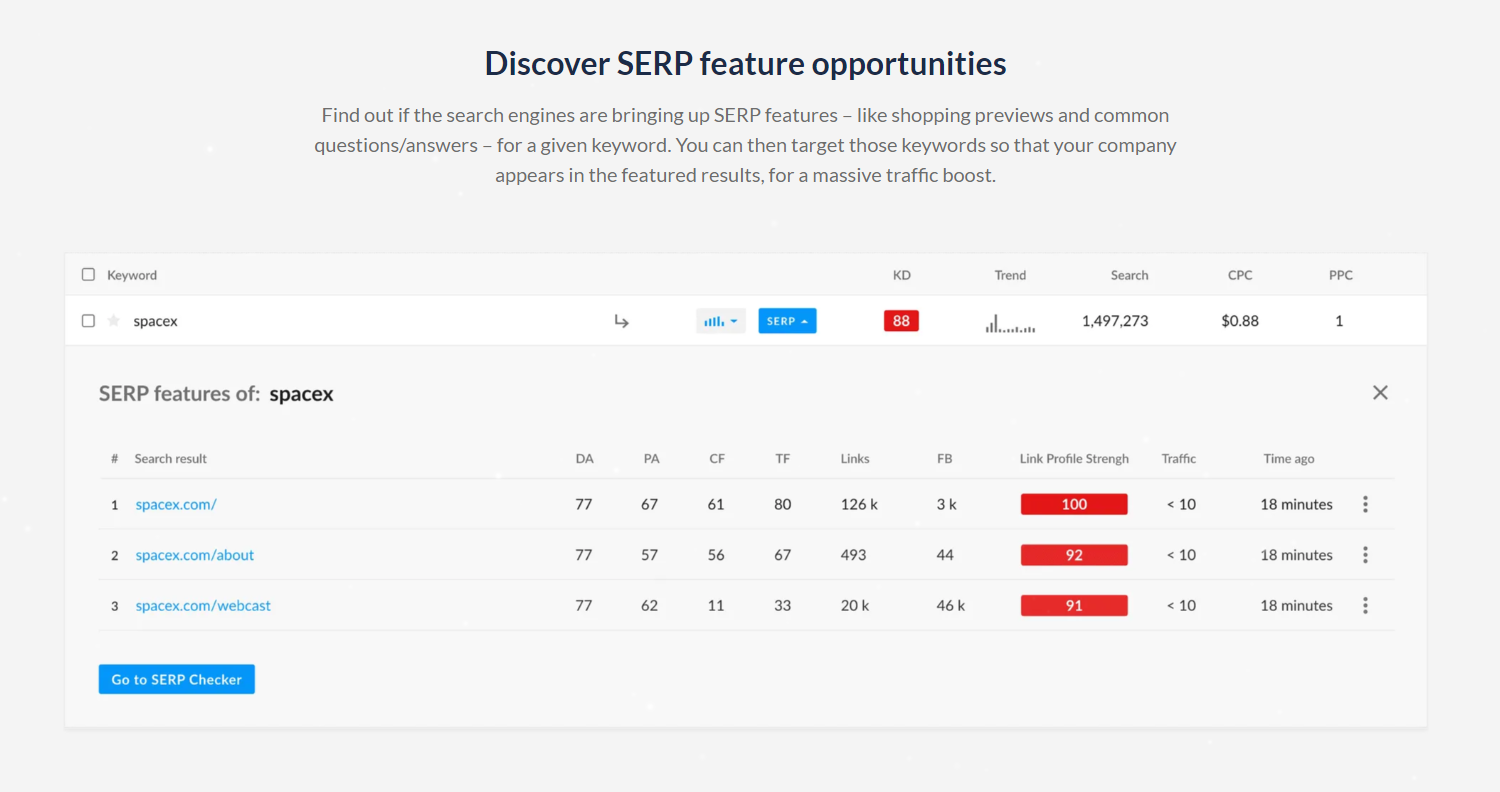This screenshot has width=1500, height=792.
Task: Click the Links column header
Action: coord(855,459)
